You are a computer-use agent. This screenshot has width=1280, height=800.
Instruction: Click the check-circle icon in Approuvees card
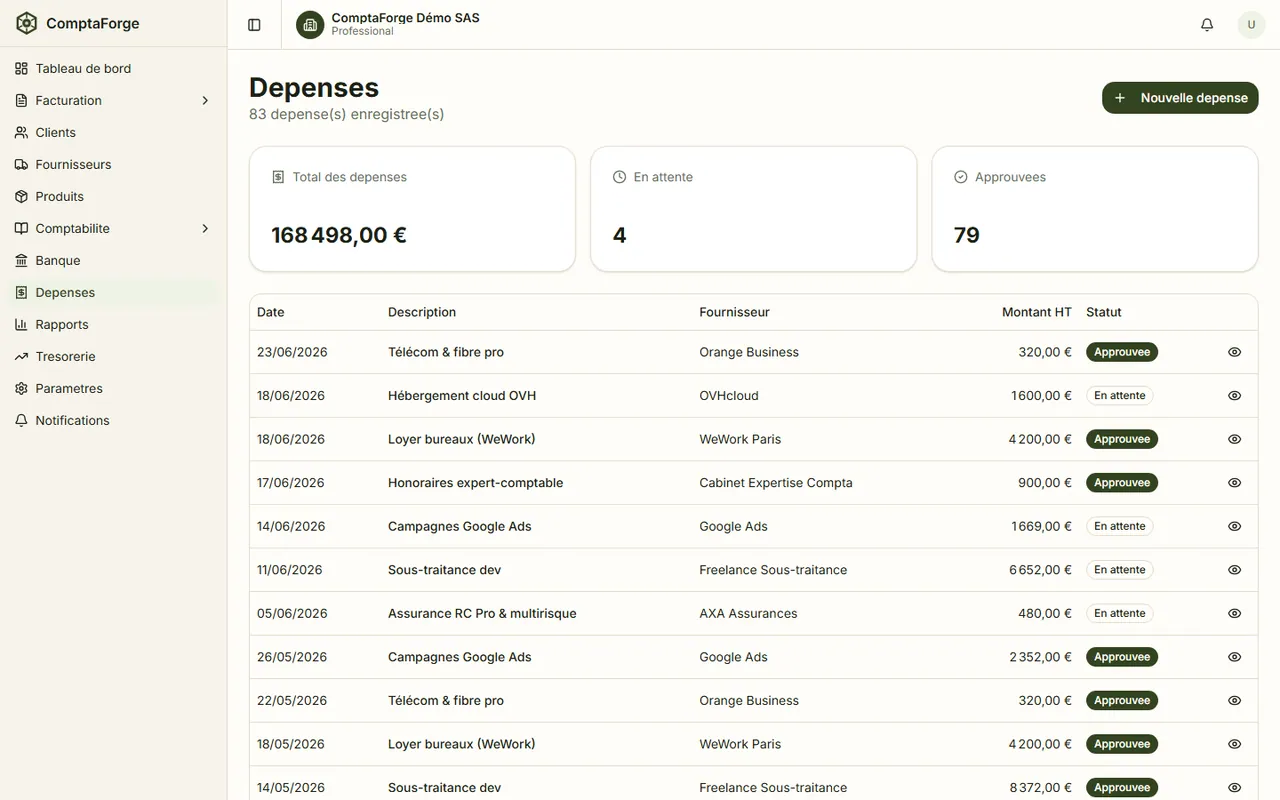961,177
